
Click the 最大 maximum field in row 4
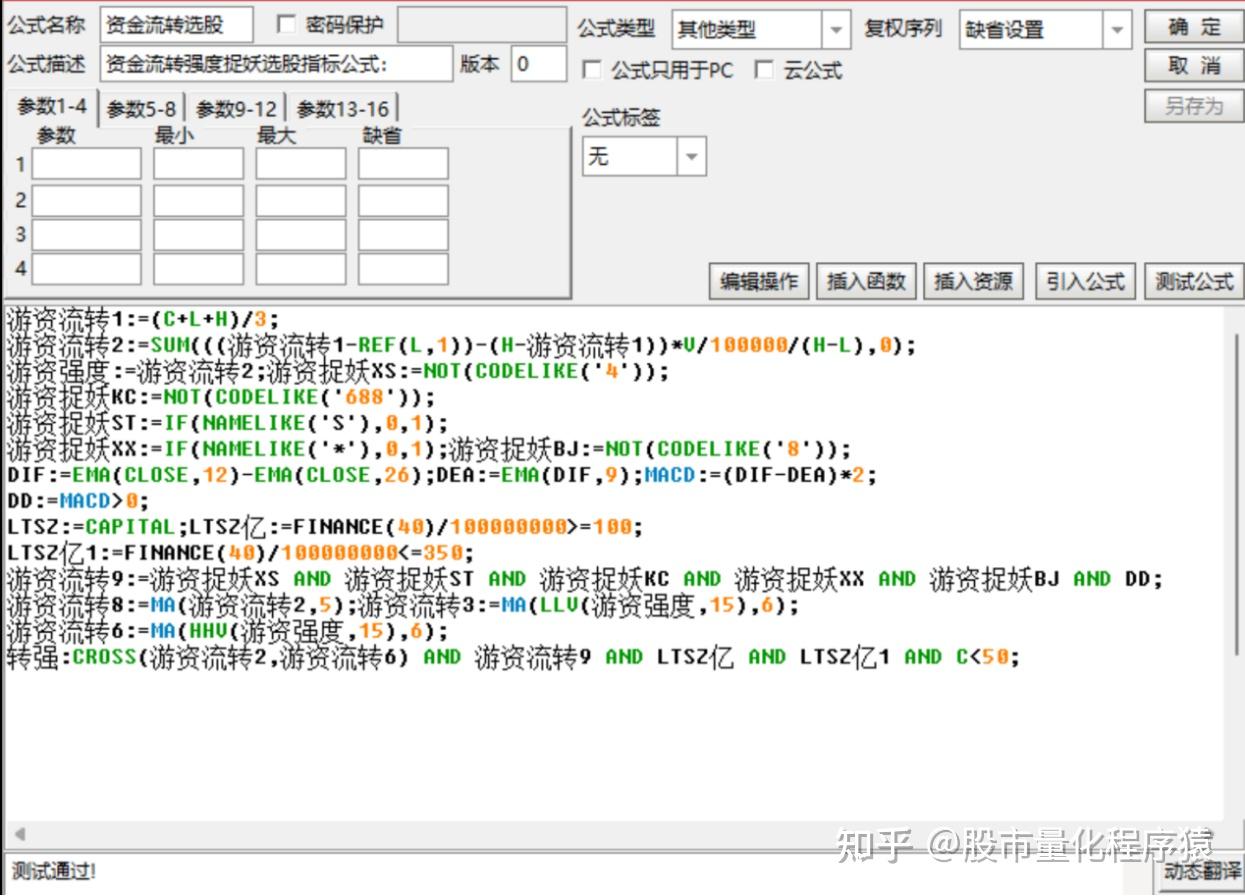tap(301, 269)
